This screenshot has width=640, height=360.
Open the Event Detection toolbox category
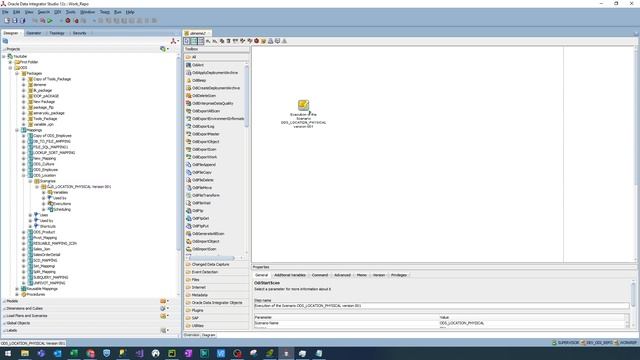tap(216, 272)
